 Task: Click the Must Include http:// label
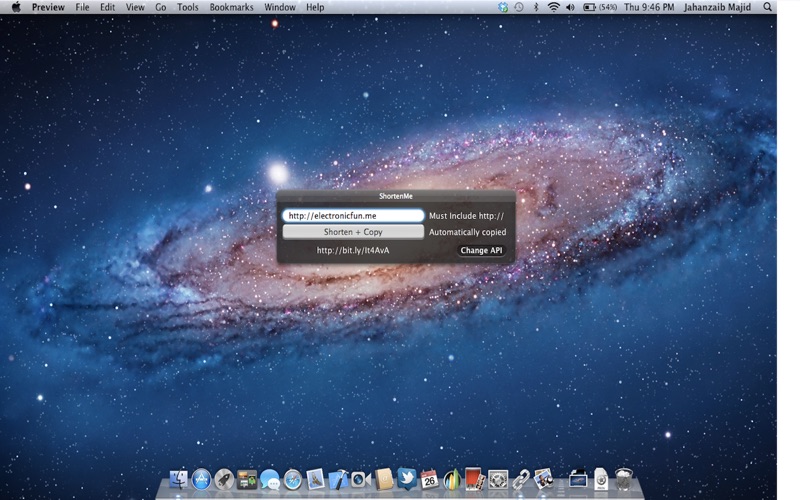[466, 216]
